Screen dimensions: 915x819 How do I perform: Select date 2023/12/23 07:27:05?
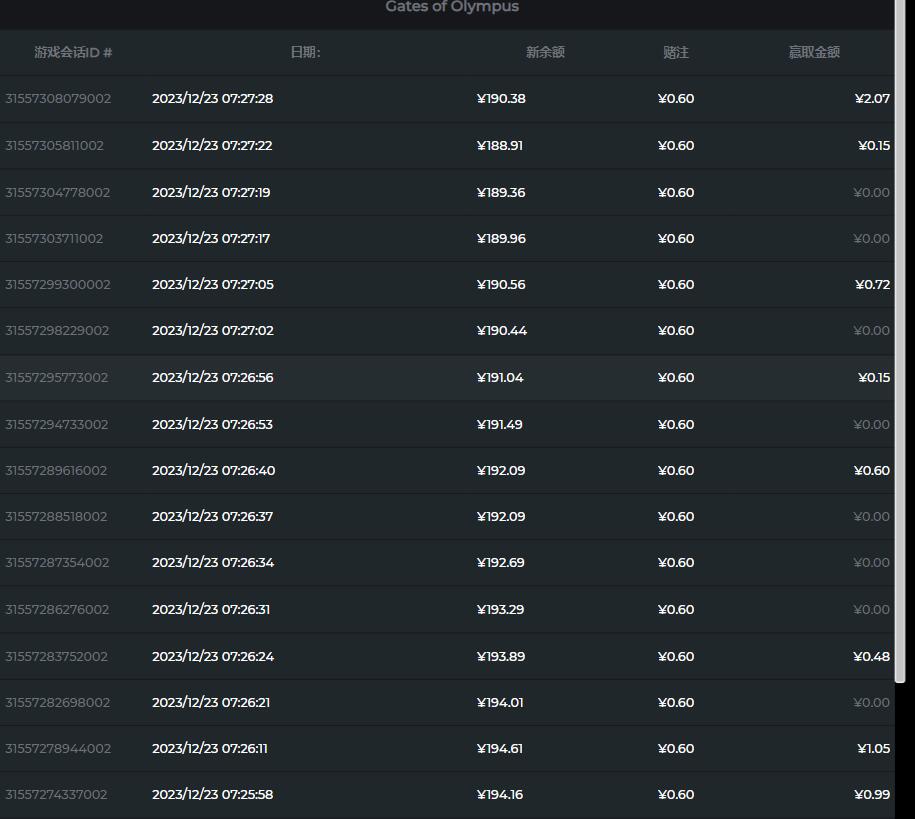click(x=212, y=285)
